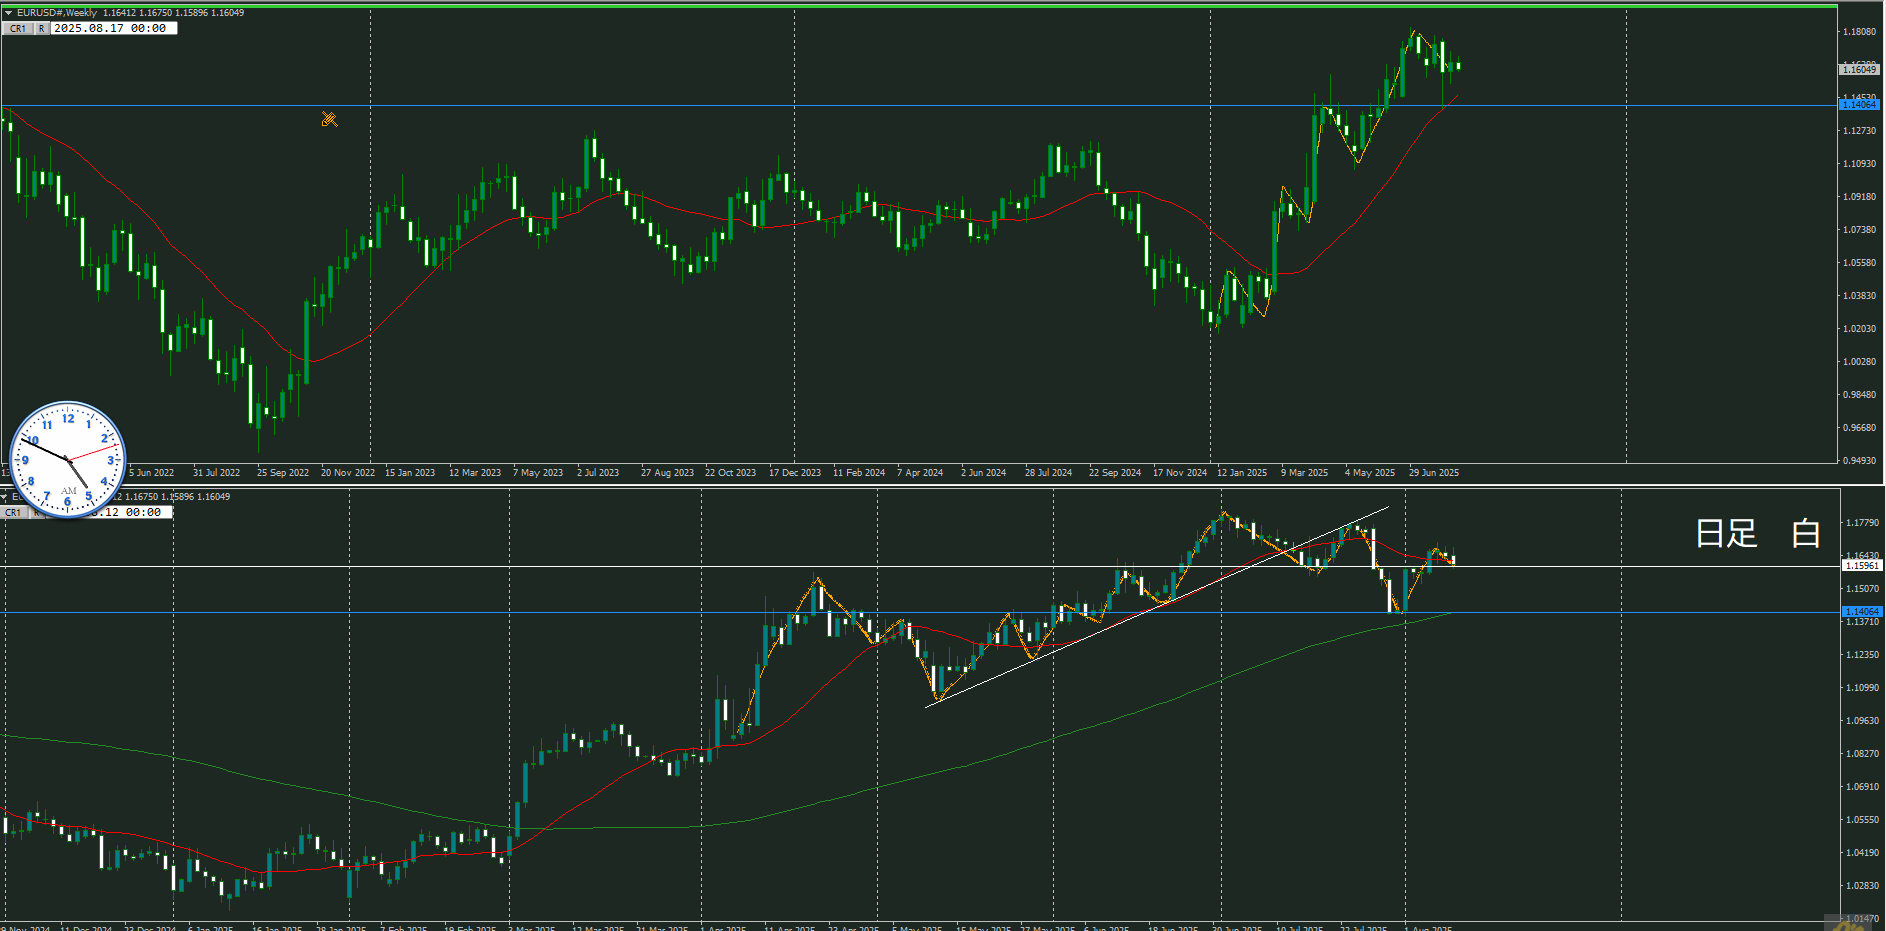Click the analog clock widget

pos(67,460)
